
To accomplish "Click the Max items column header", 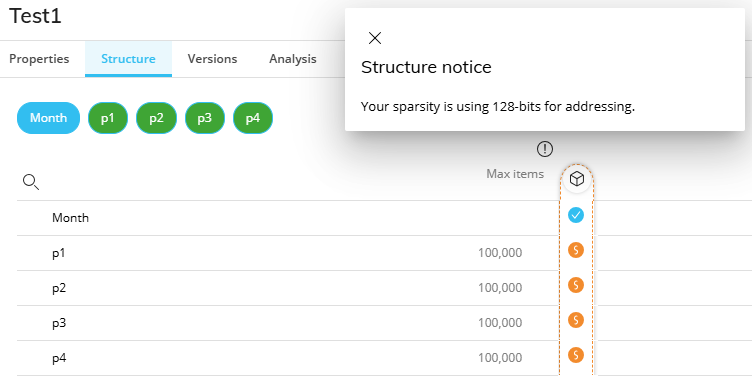I will 515,174.
